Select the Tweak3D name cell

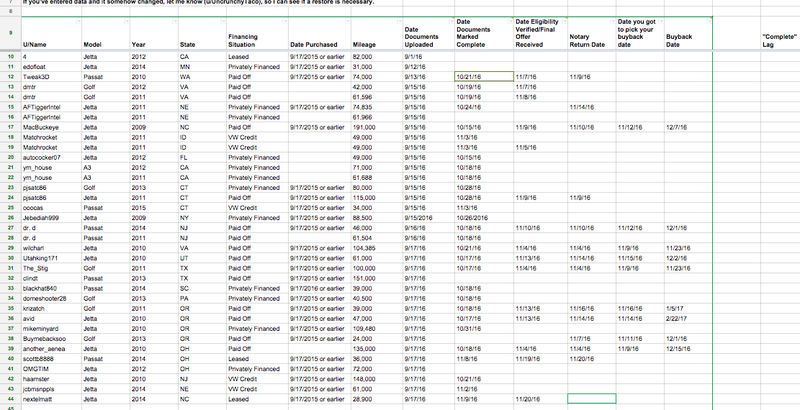point(51,77)
